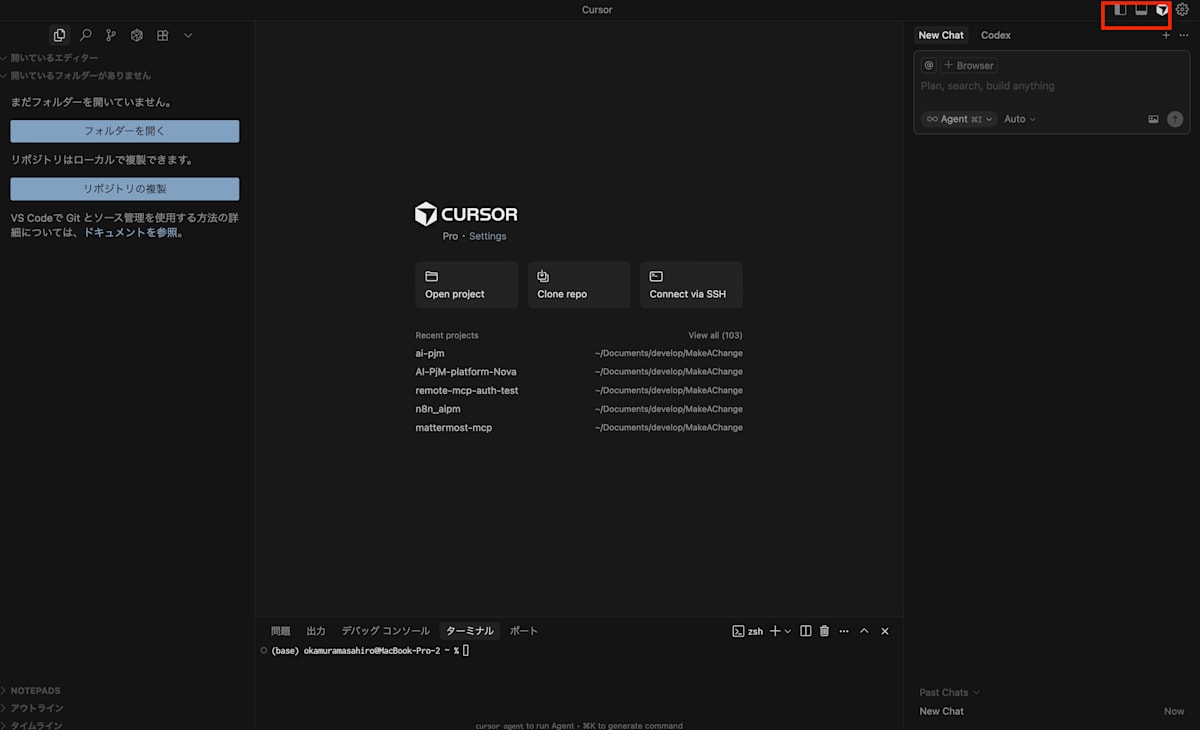Switch to the 出力 panel tab
This screenshot has height=730, width=1200.
click(x=316, y=631)
